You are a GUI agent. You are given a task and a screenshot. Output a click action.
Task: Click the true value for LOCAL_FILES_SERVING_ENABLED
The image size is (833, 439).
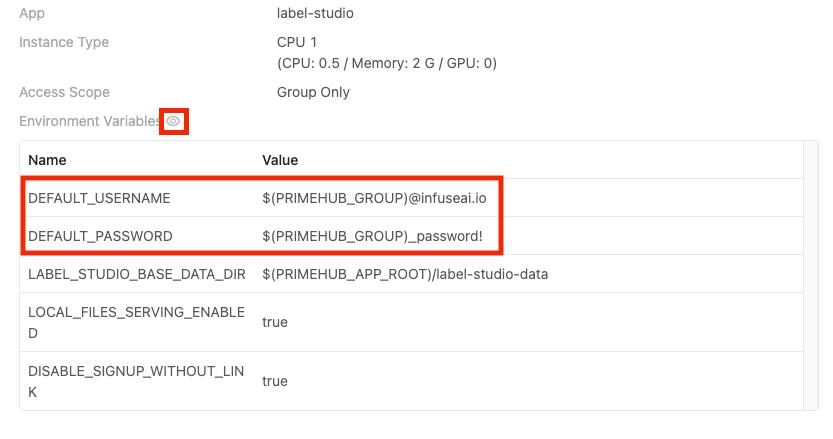click(x=275, y=323)
